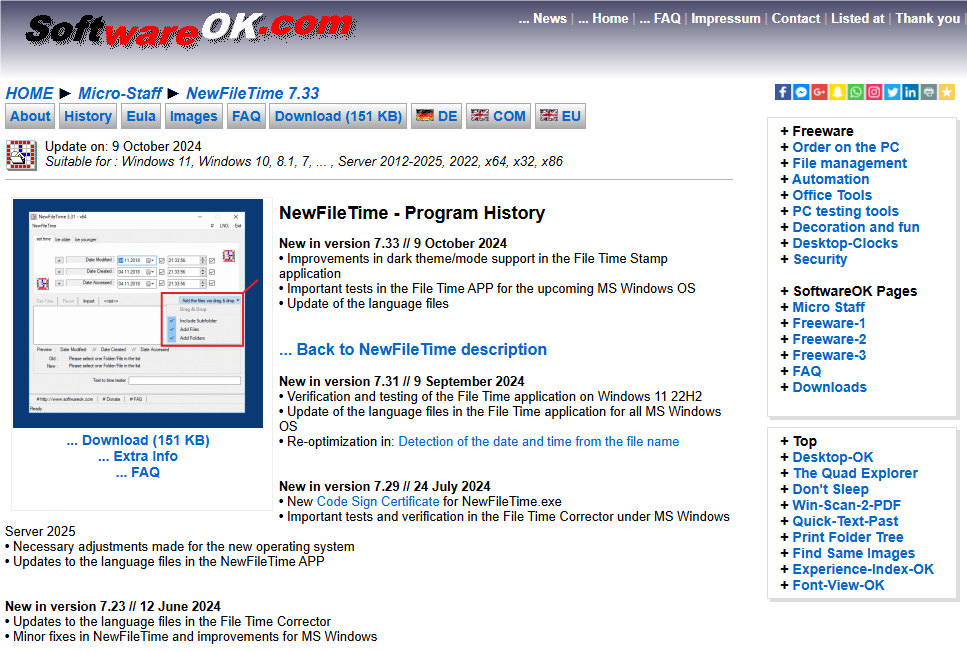This screenshot has height=652, width=967.
Task: Open Impressum in top navigation
Action: tap(726, 19)
